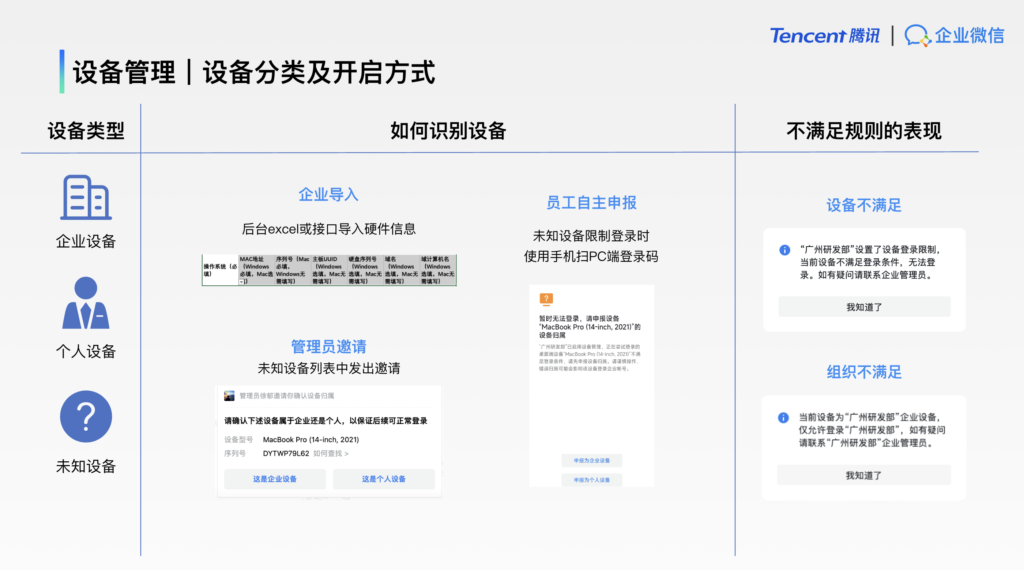Screen dimensions: 1024x570
Task: Click the 企业设备 label
Action: point(86,242)
